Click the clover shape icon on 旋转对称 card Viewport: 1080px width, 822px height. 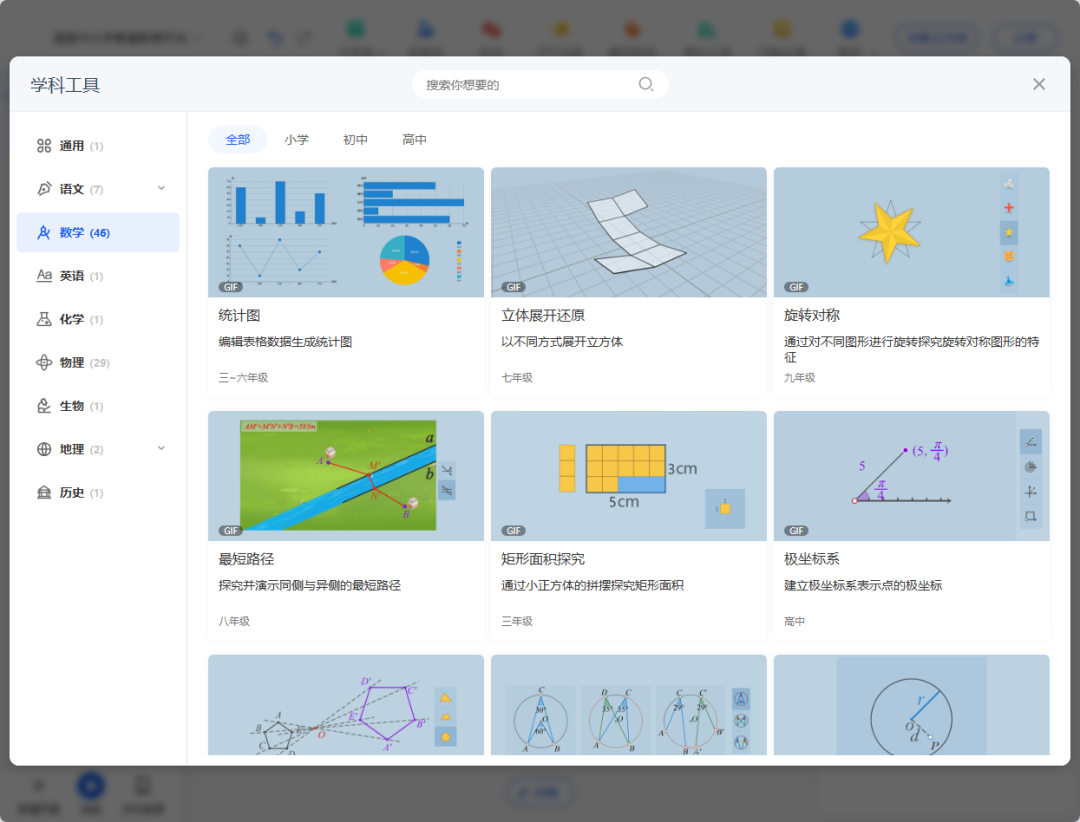click(1009, 184)
